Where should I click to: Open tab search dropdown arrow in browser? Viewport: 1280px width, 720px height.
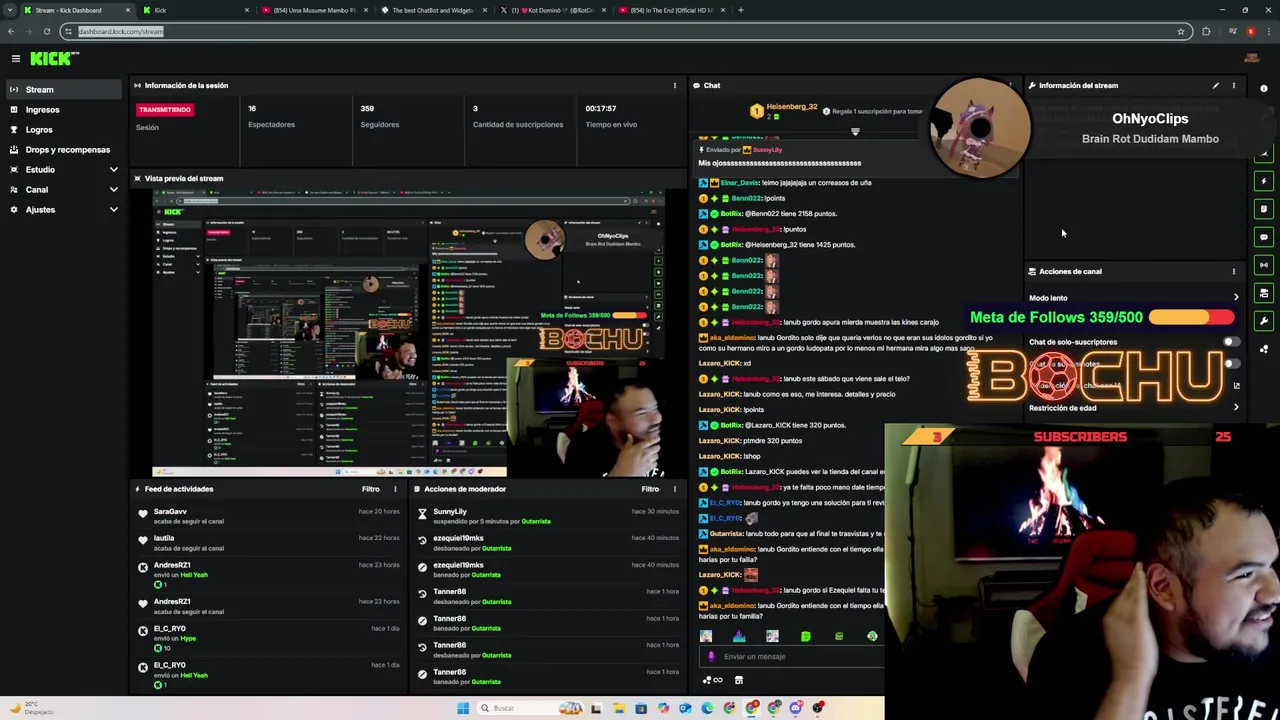point(11,10)
